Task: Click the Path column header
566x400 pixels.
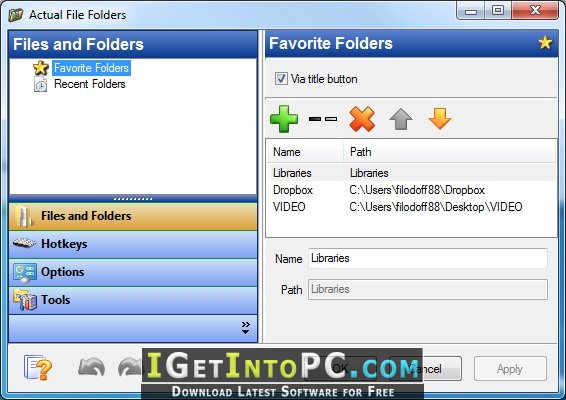Action: pos(449,152)
